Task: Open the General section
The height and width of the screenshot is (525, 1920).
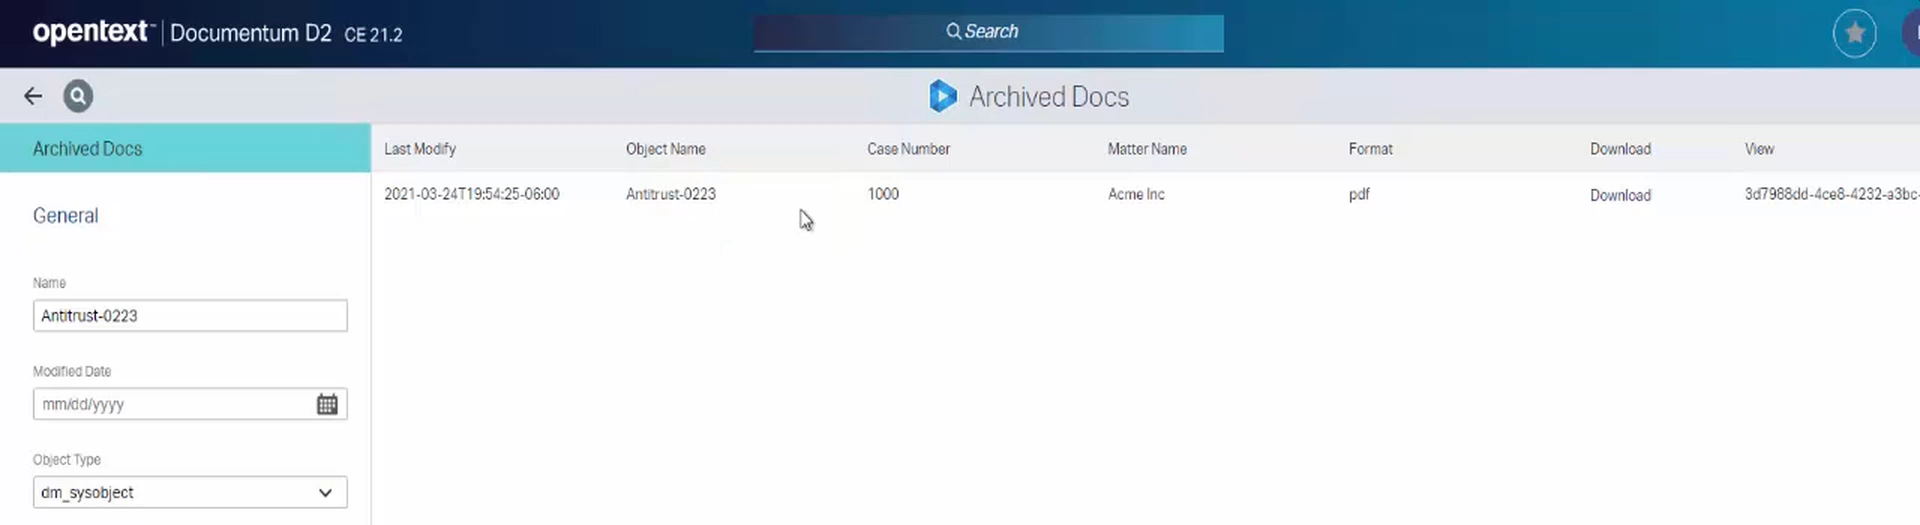Action: pos(66,216)
